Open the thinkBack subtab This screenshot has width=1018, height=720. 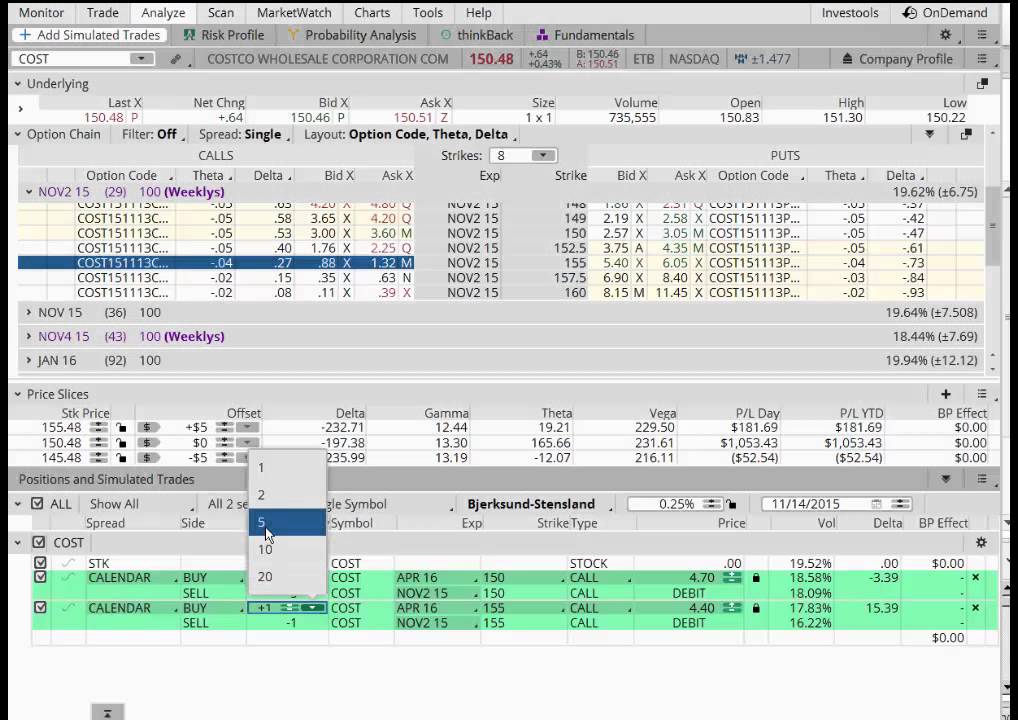[x=477, y=35]
